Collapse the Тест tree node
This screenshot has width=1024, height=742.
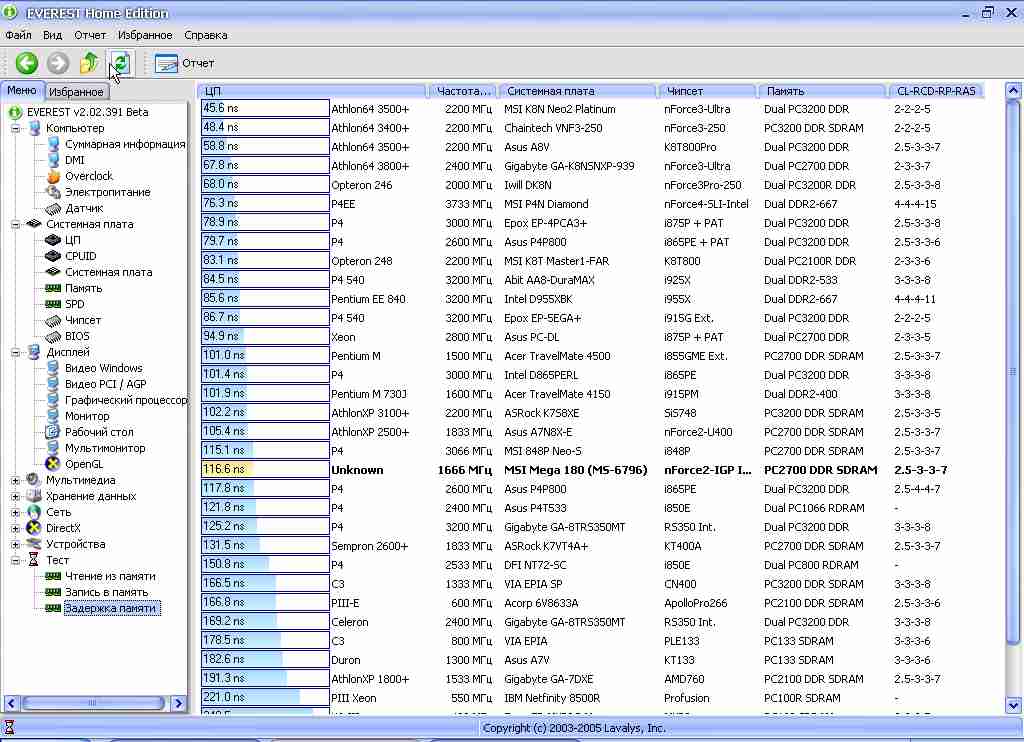pyautogui.click(x=15, y=560)
